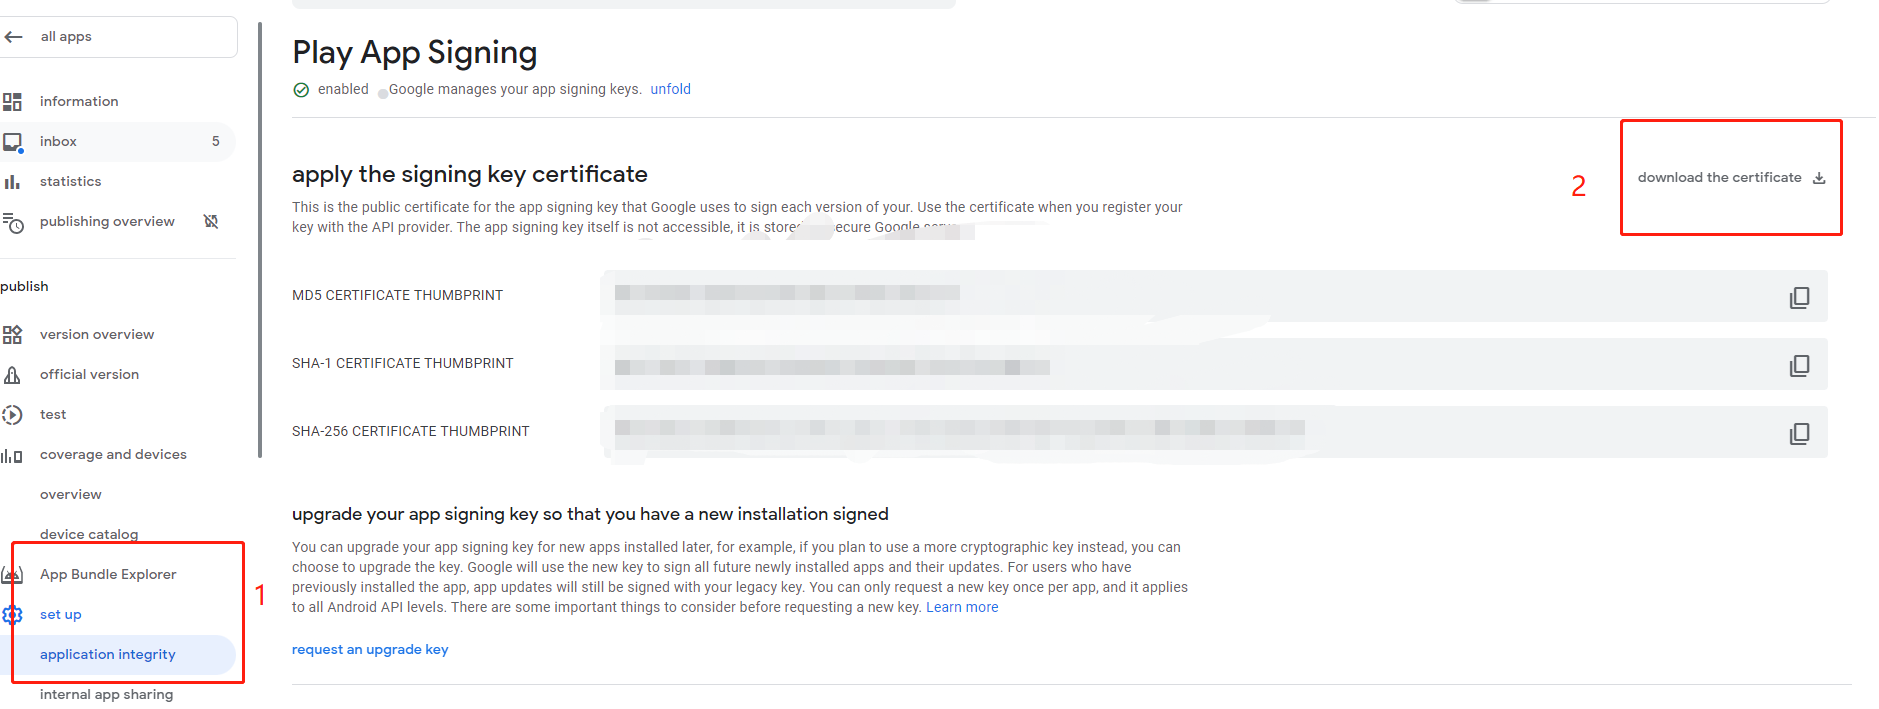Open the inbox from the sidebar
The height and width of the screenshot is (709, 1879).
click(58, 141)
